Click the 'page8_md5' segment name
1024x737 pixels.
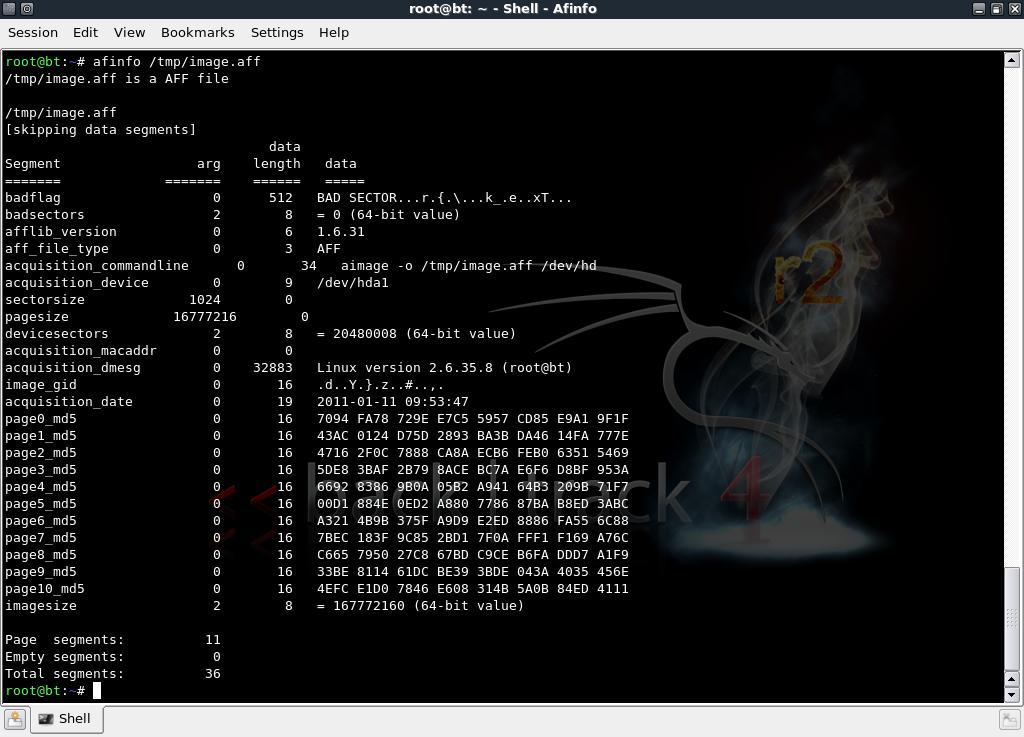[40, 554]
